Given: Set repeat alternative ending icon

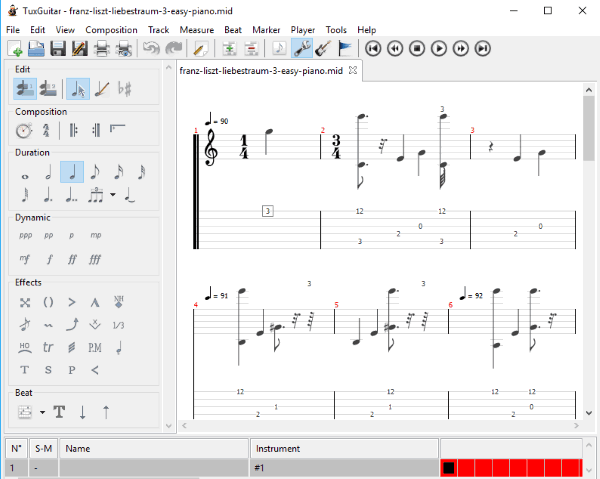Looking at the screenshot, I should click(117, 129).
